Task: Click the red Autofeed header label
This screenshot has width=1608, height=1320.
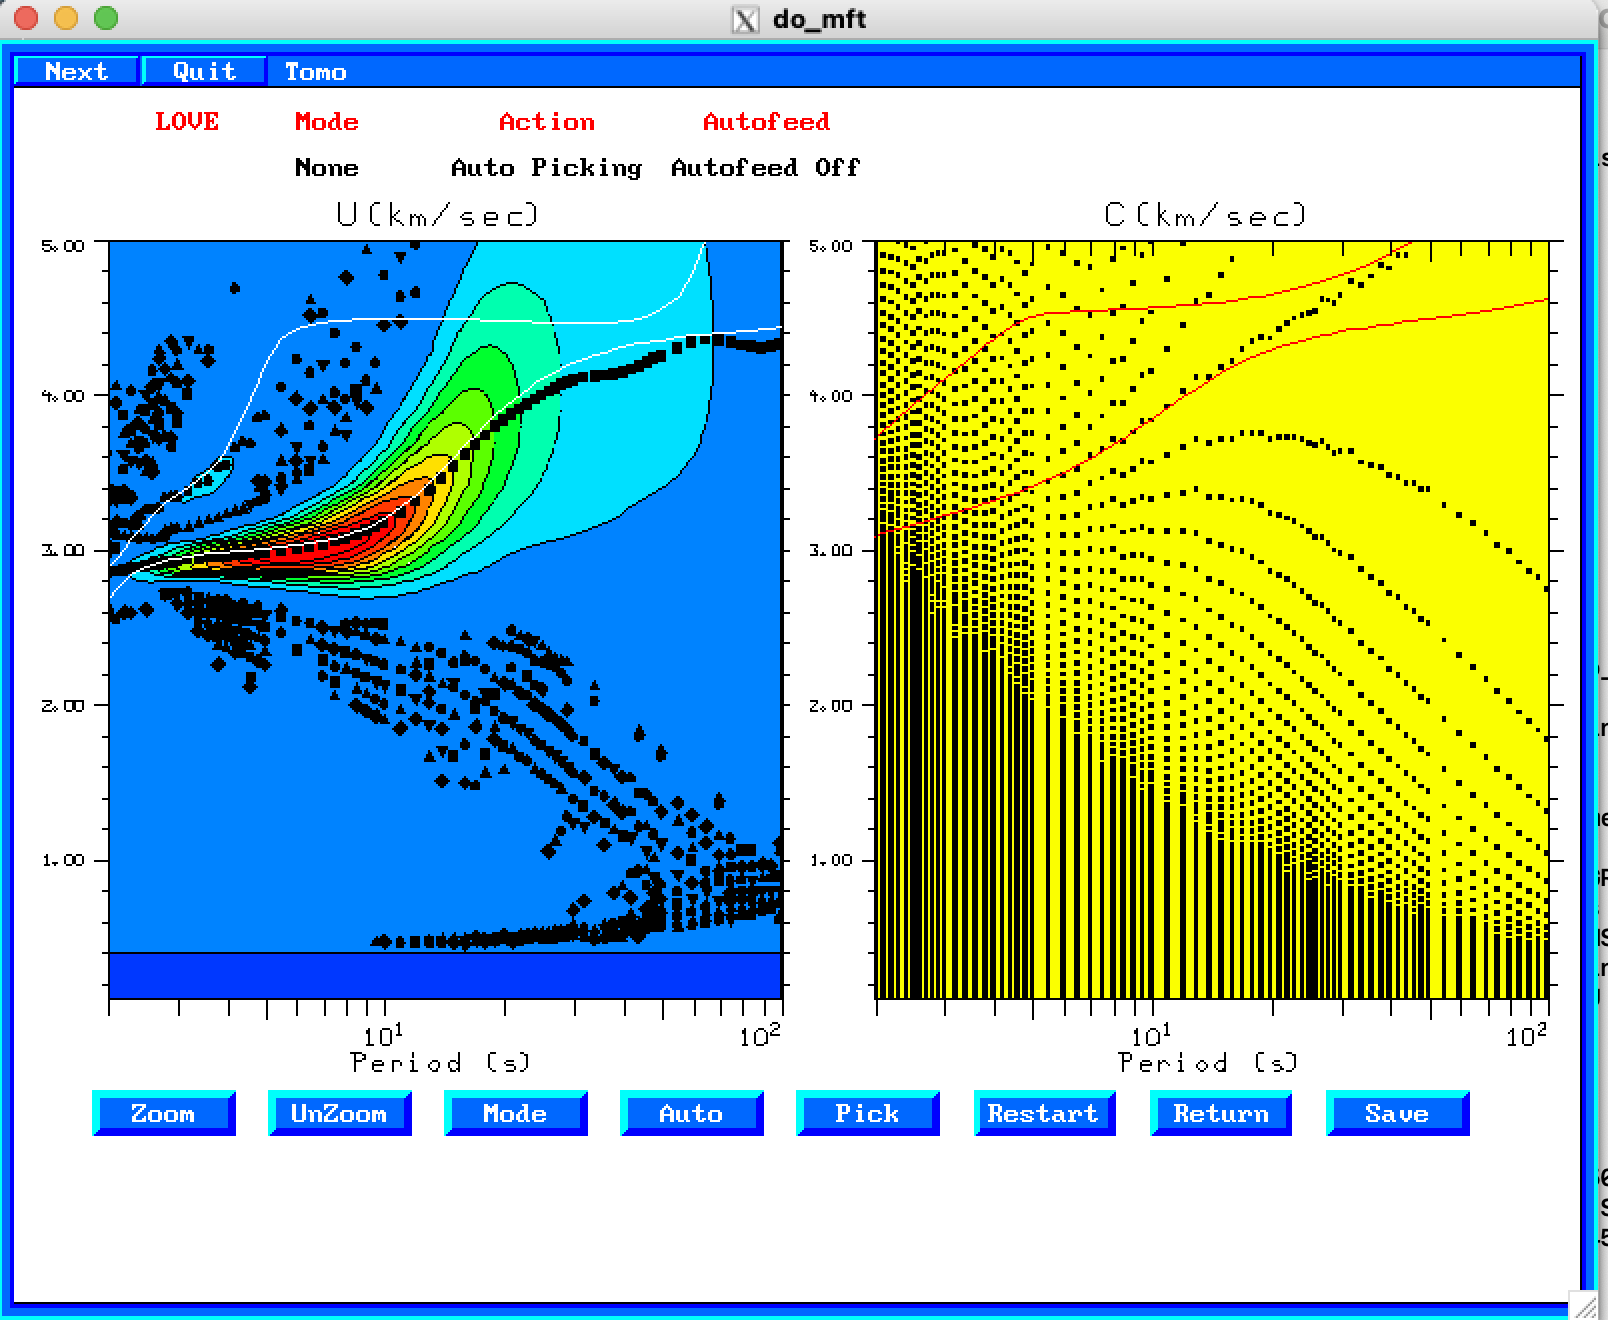Action: coord(766,121)
